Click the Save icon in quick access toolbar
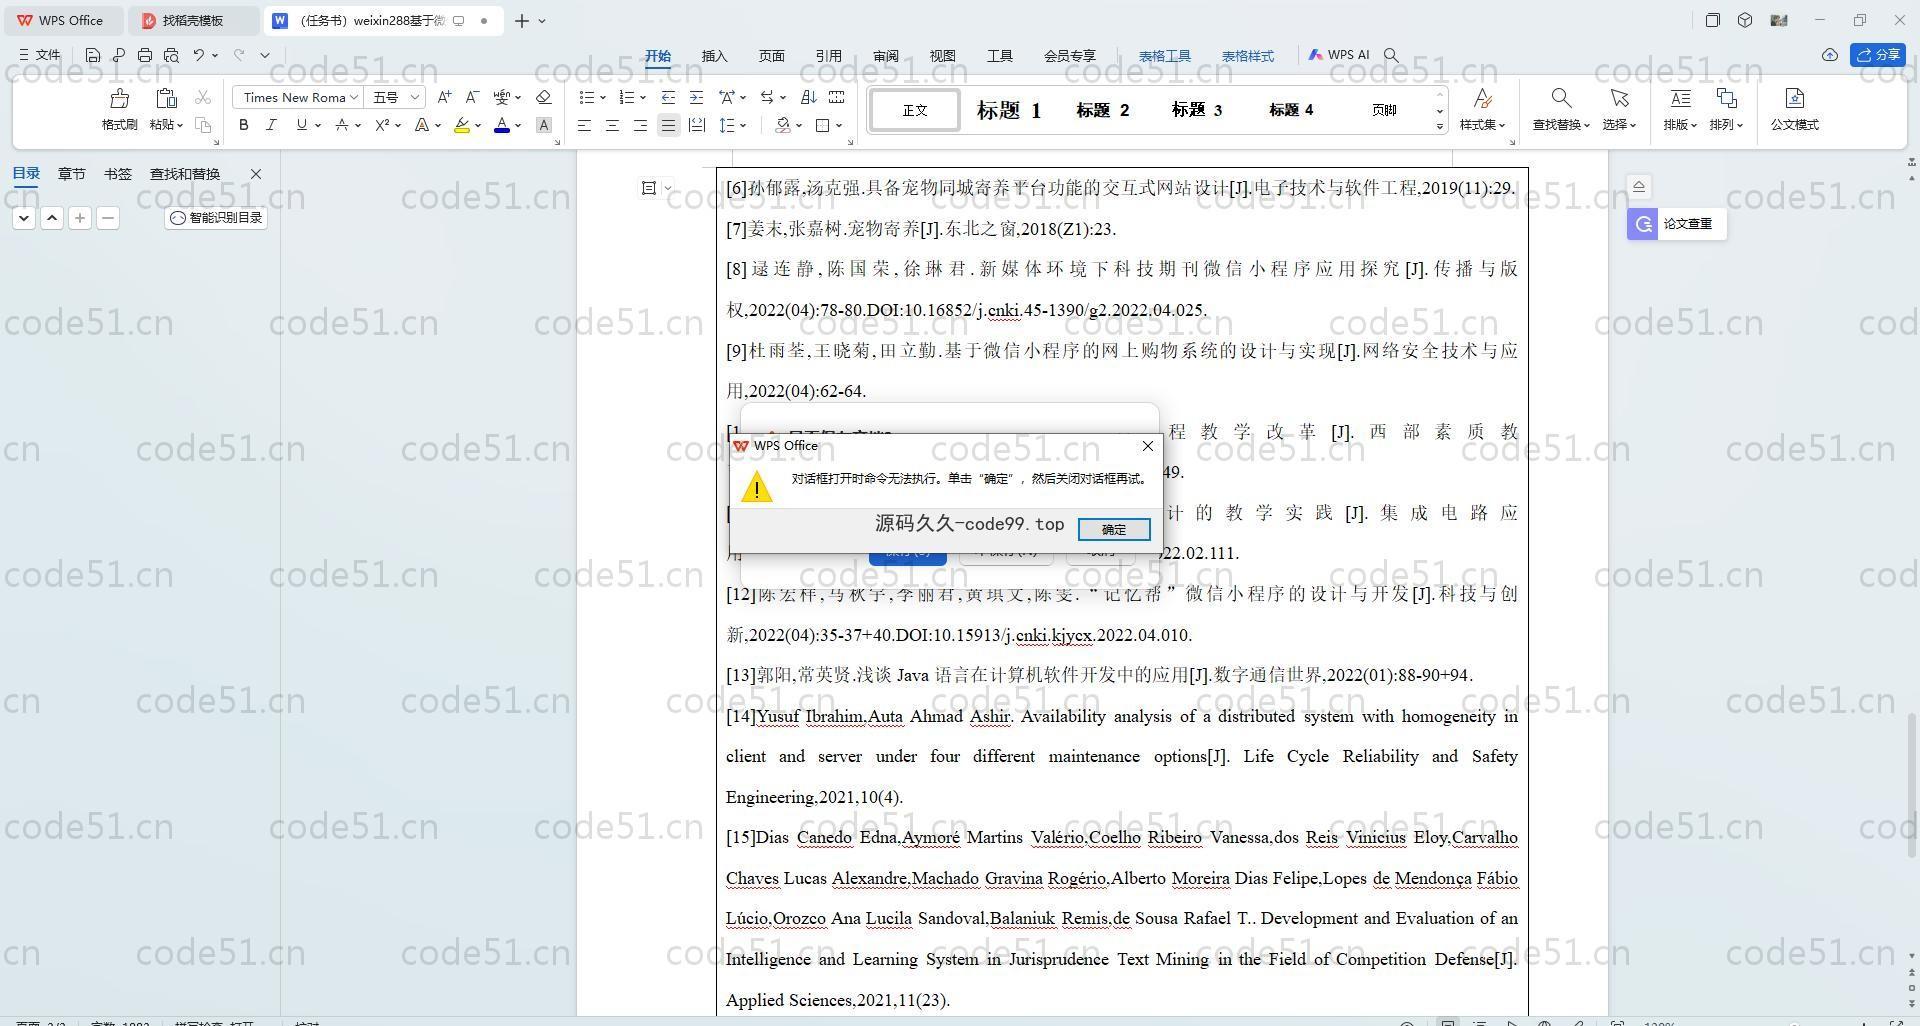 (x=93, y=56)
